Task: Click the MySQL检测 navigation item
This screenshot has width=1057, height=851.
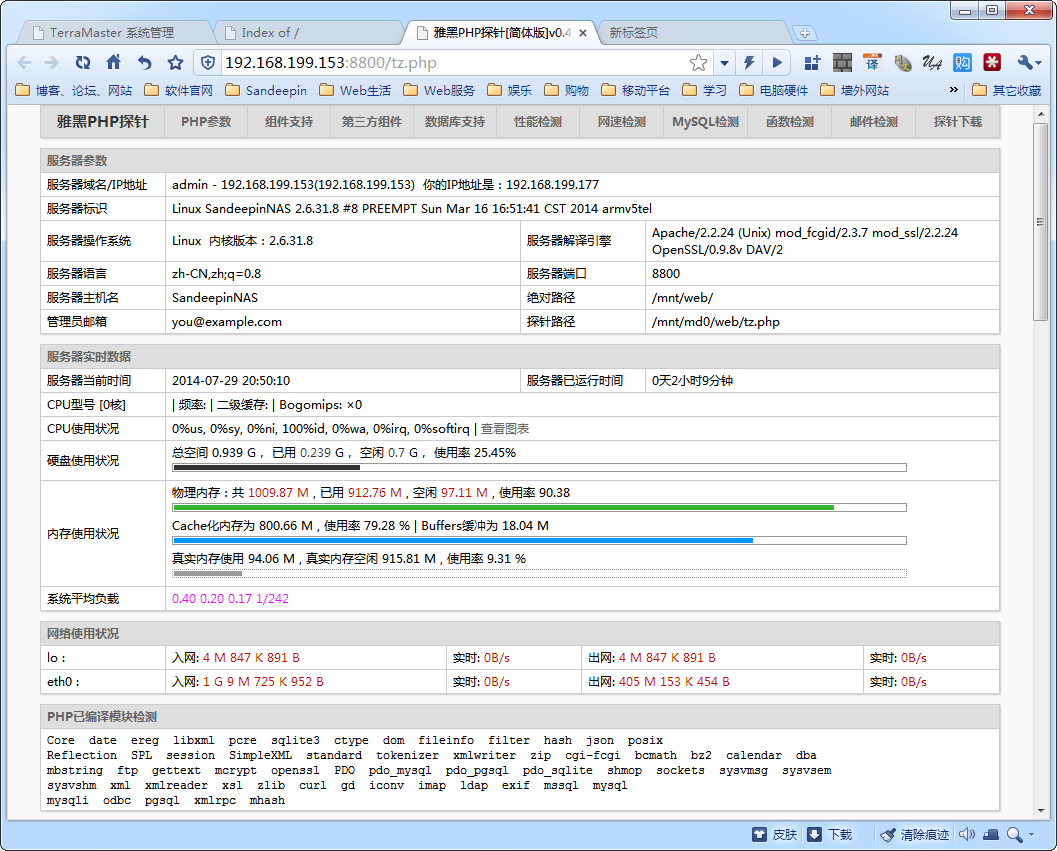Action: coord(705,122)
